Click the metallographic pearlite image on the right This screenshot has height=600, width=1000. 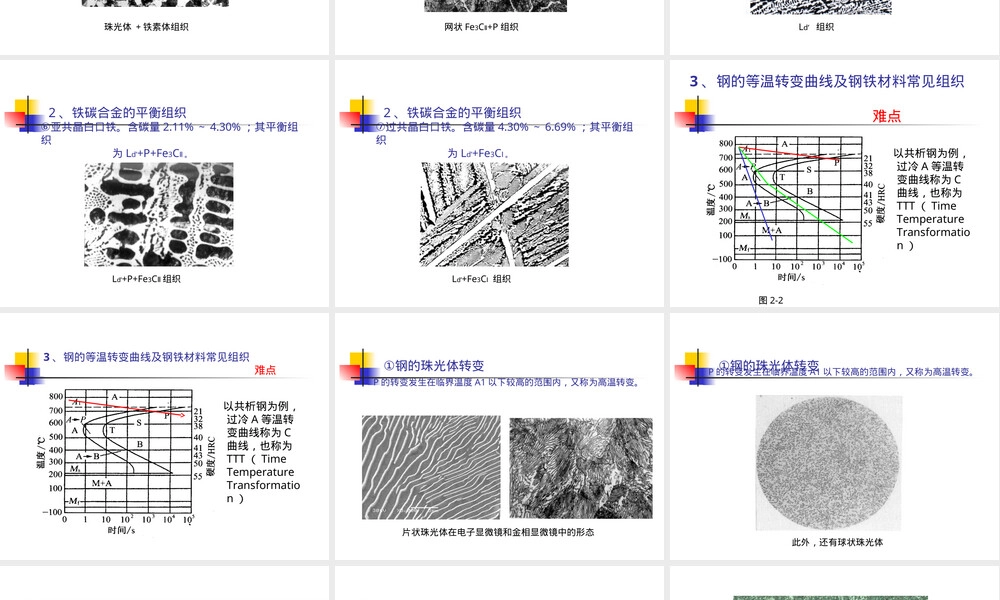point(581,468)
